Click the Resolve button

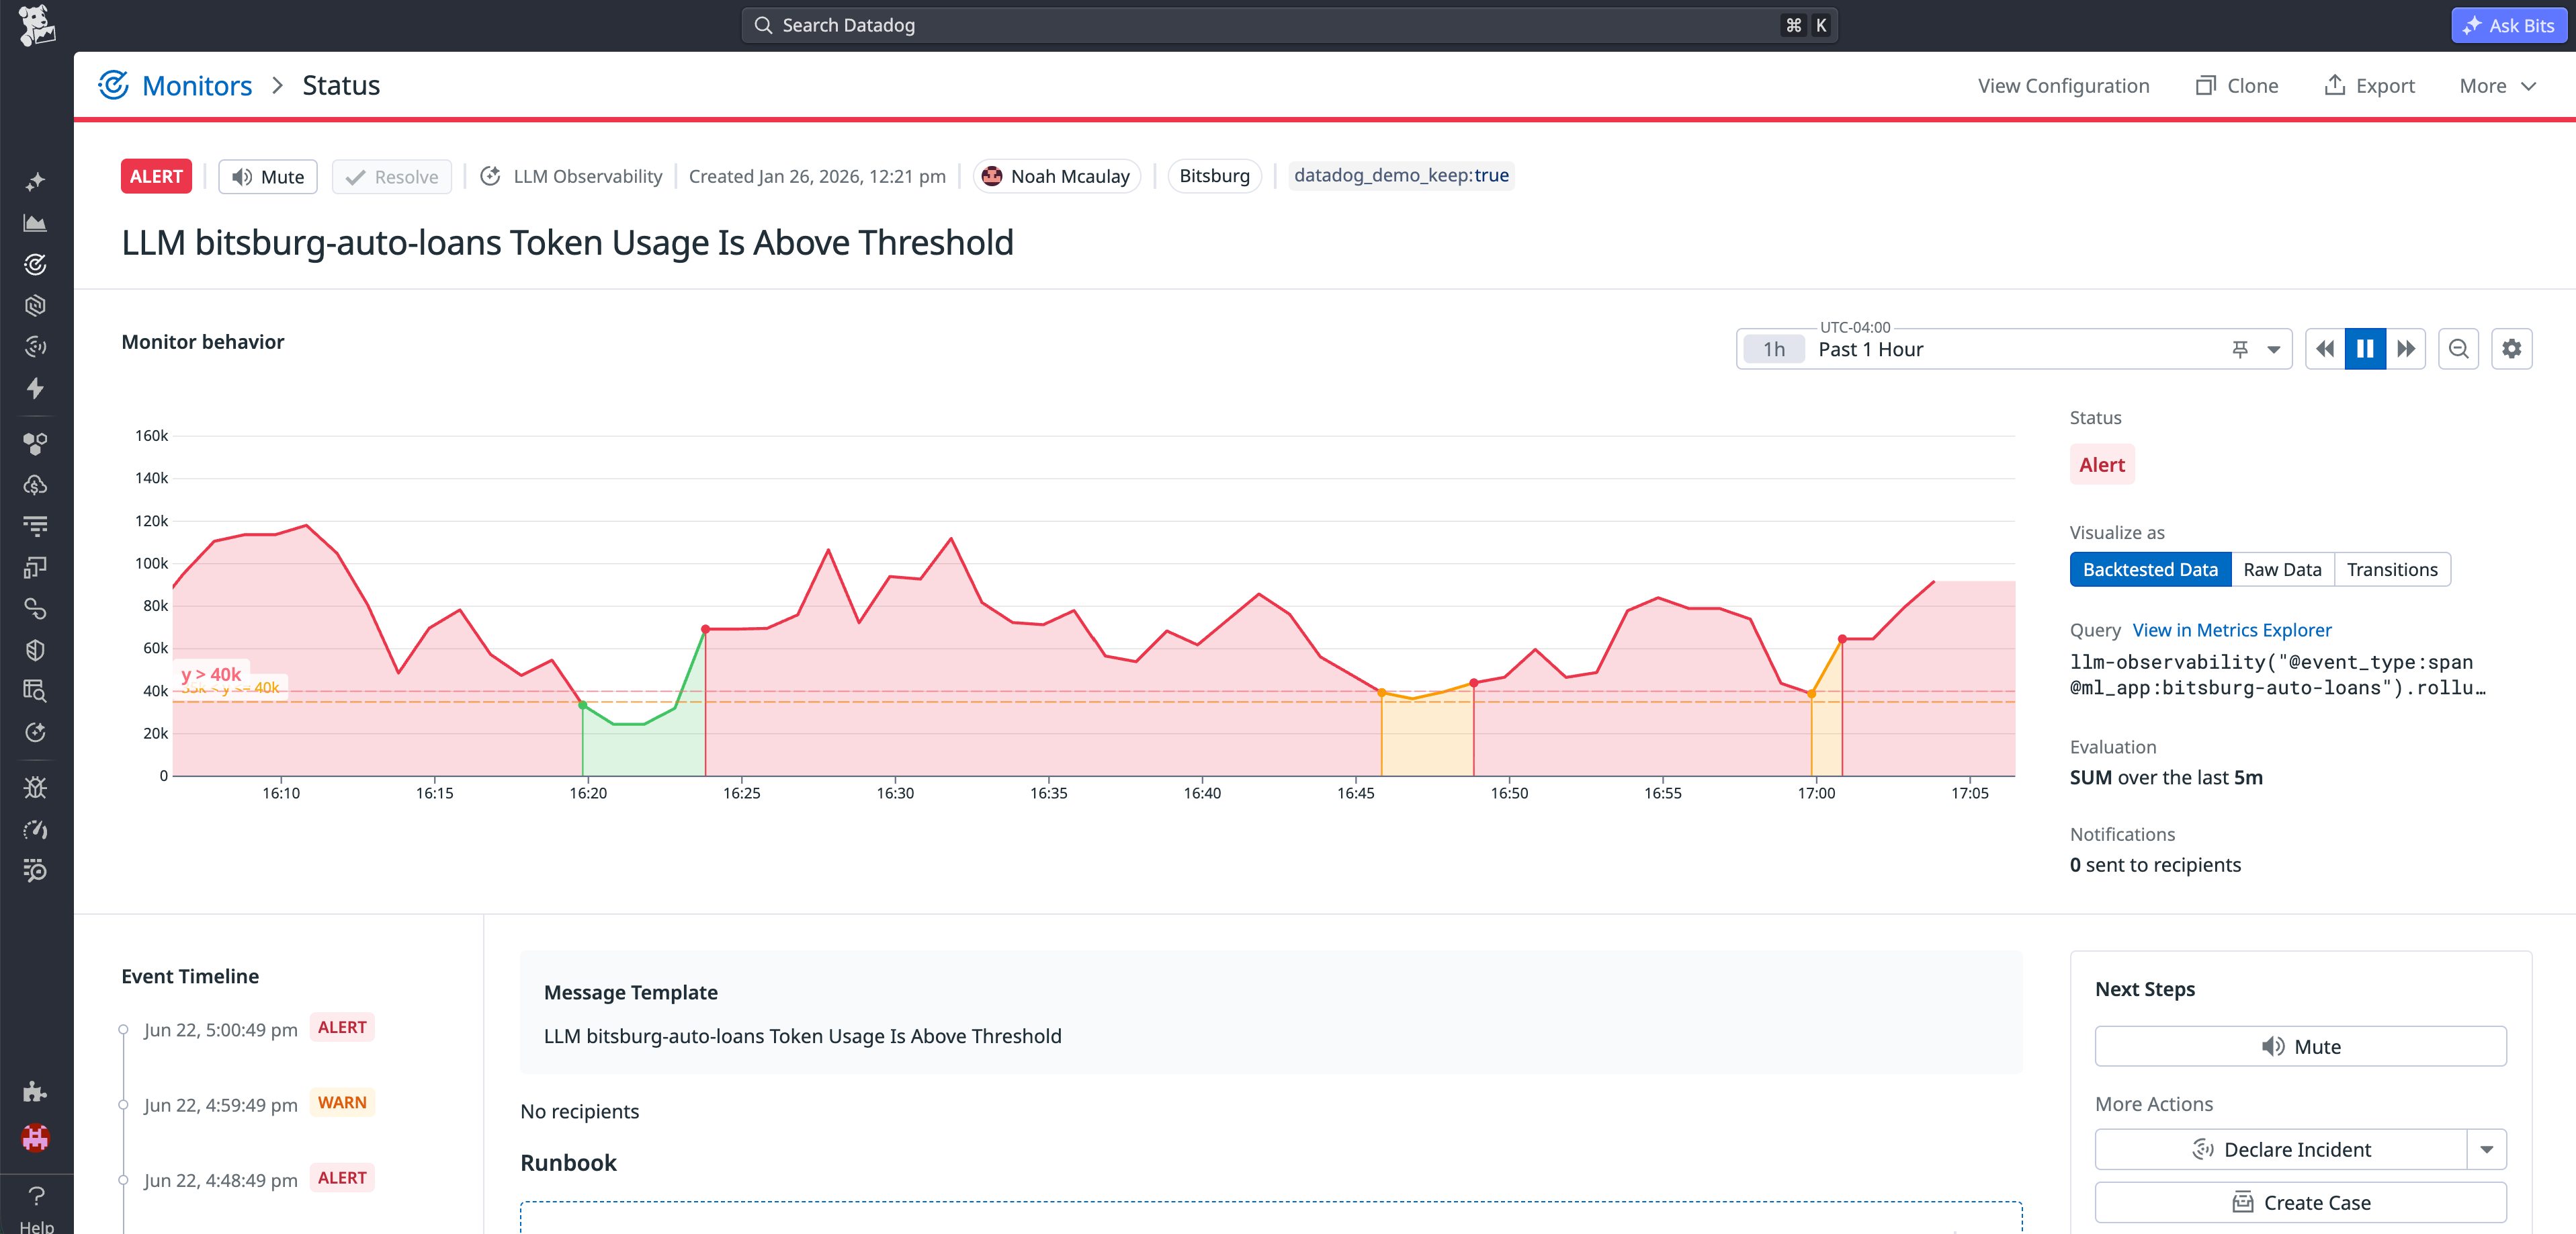pos(392,177)
